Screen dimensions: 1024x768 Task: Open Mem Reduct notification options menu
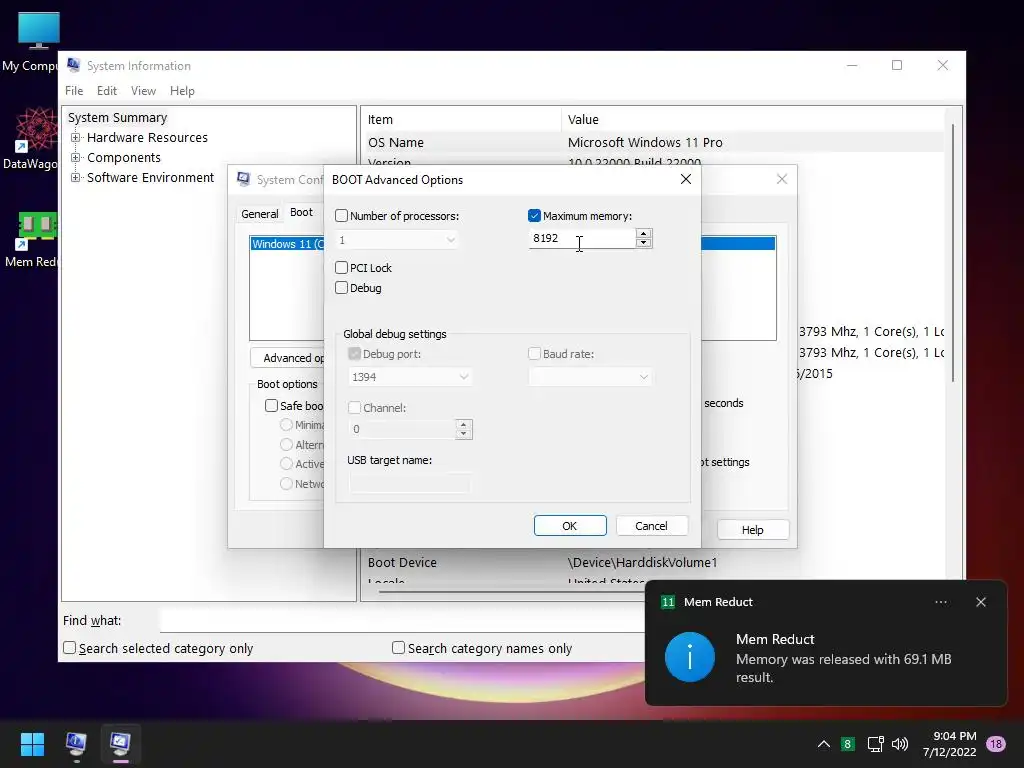940,602
